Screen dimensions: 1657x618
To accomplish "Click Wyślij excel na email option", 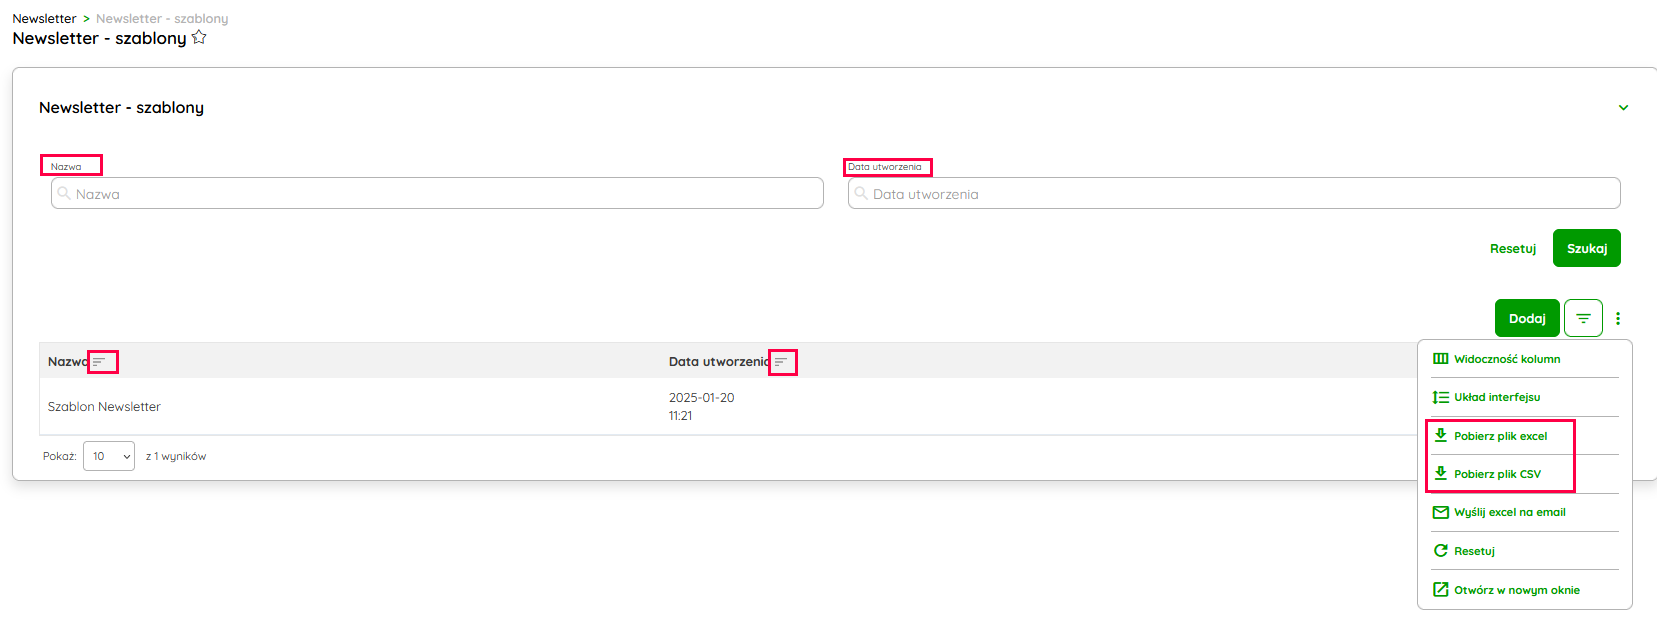I will tap(1509, 512).
